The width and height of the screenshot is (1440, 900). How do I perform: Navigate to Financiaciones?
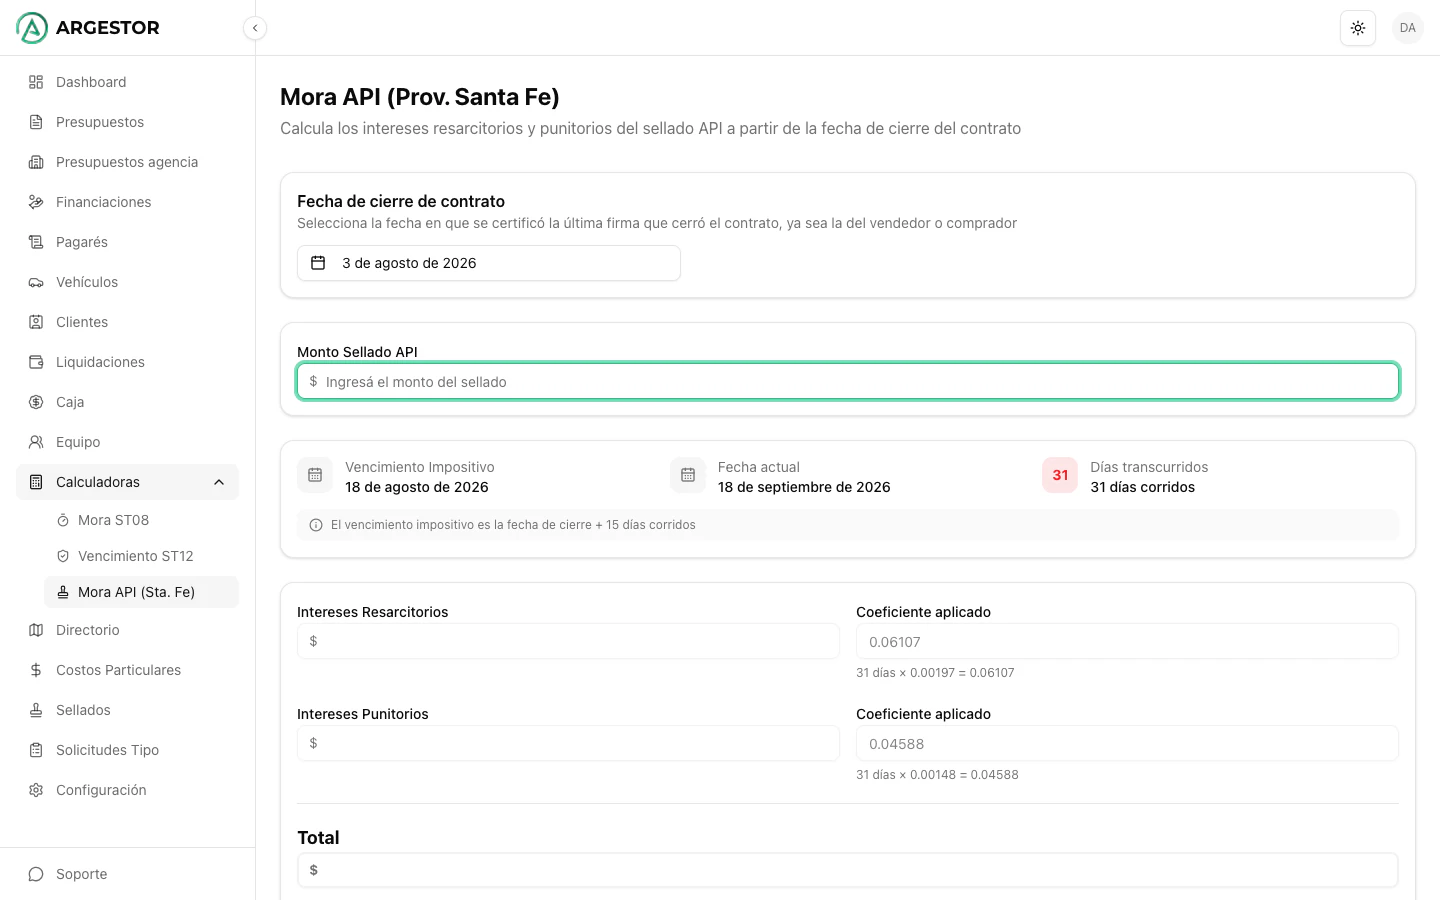coord(128,202)
